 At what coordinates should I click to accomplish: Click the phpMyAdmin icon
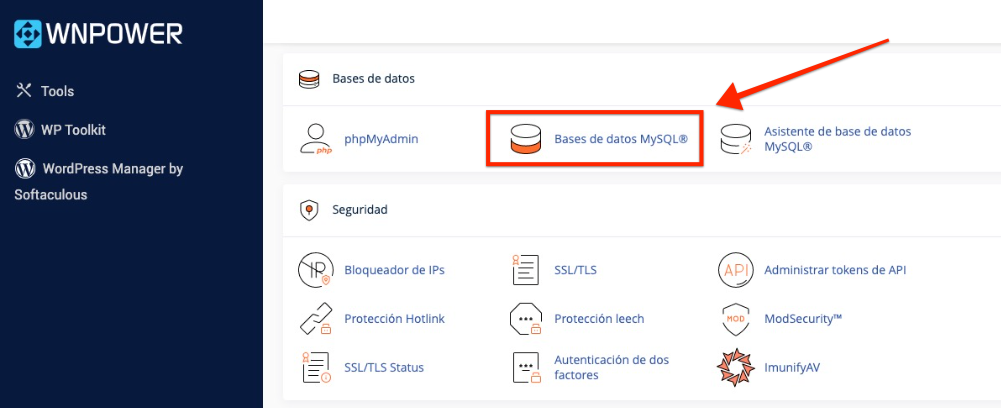pos(316,139)
